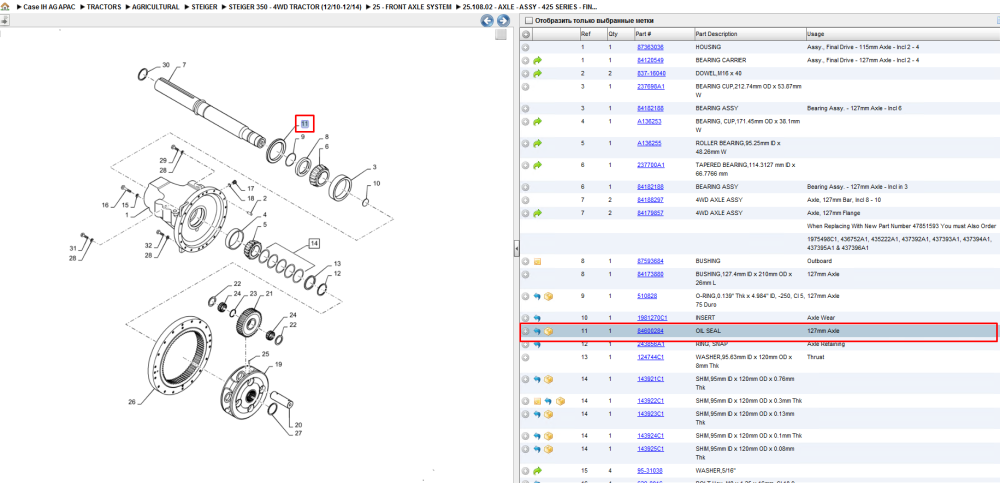Click yellow note icon for part 87593684
1000x483 pixels.
click(538, 261)
